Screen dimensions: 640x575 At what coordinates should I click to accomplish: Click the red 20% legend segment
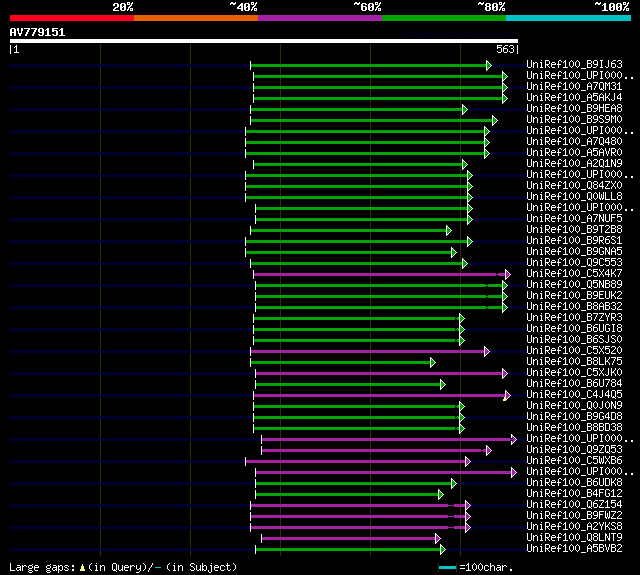pyautogui.click(x=72, y=18)
